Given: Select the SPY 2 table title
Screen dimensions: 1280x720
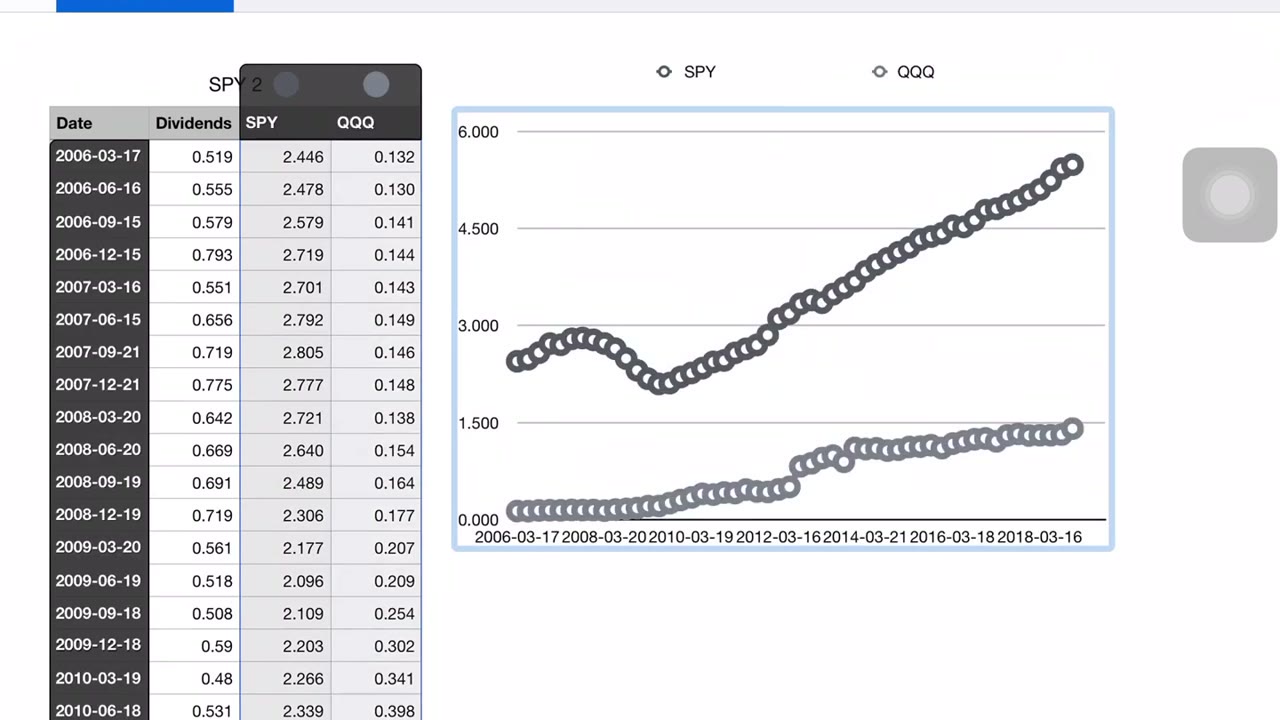Looking at the screenshot, I should (235, 85).
